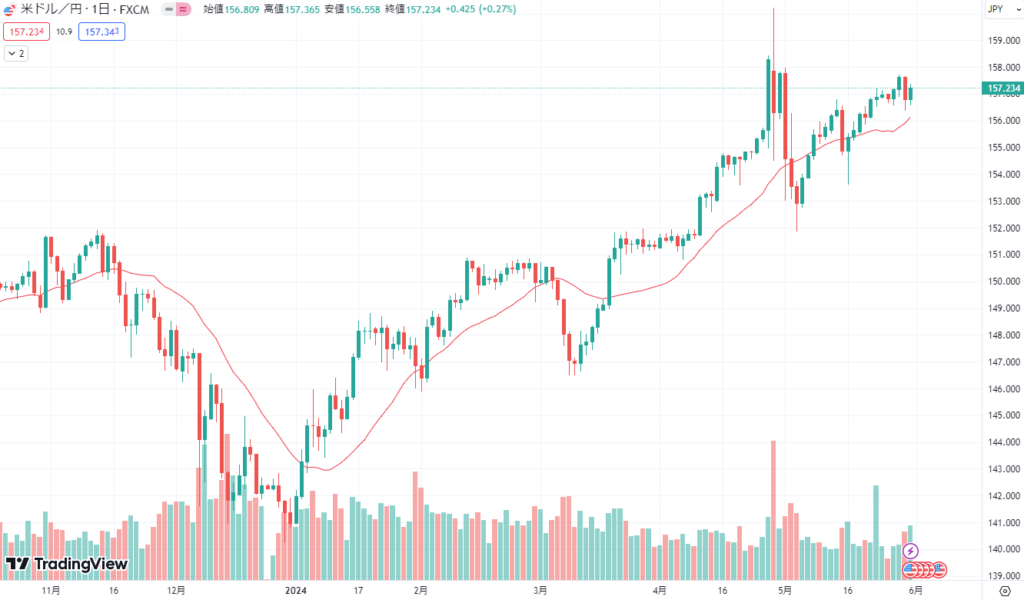Click the 12月 label on the time axis
Image resolution: width=1024 pixels, height=600 pixels.
[x=176, y=590]
